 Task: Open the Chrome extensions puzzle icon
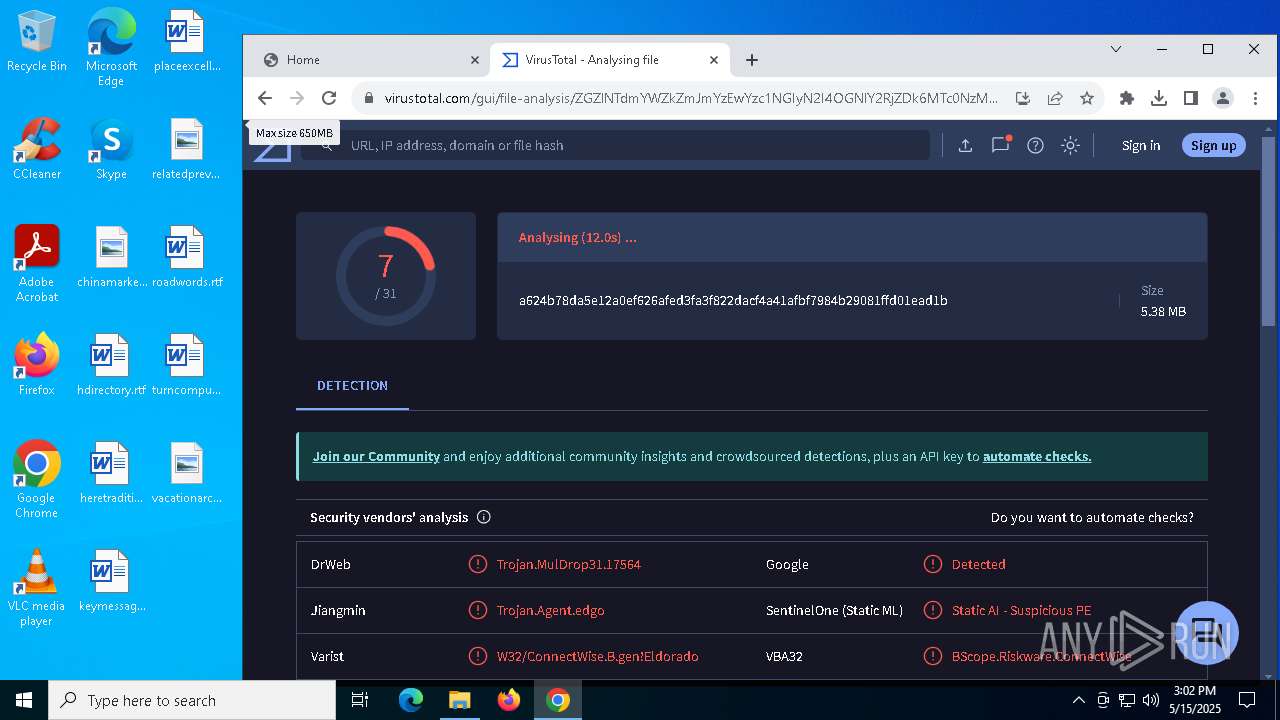(1127, 98)
